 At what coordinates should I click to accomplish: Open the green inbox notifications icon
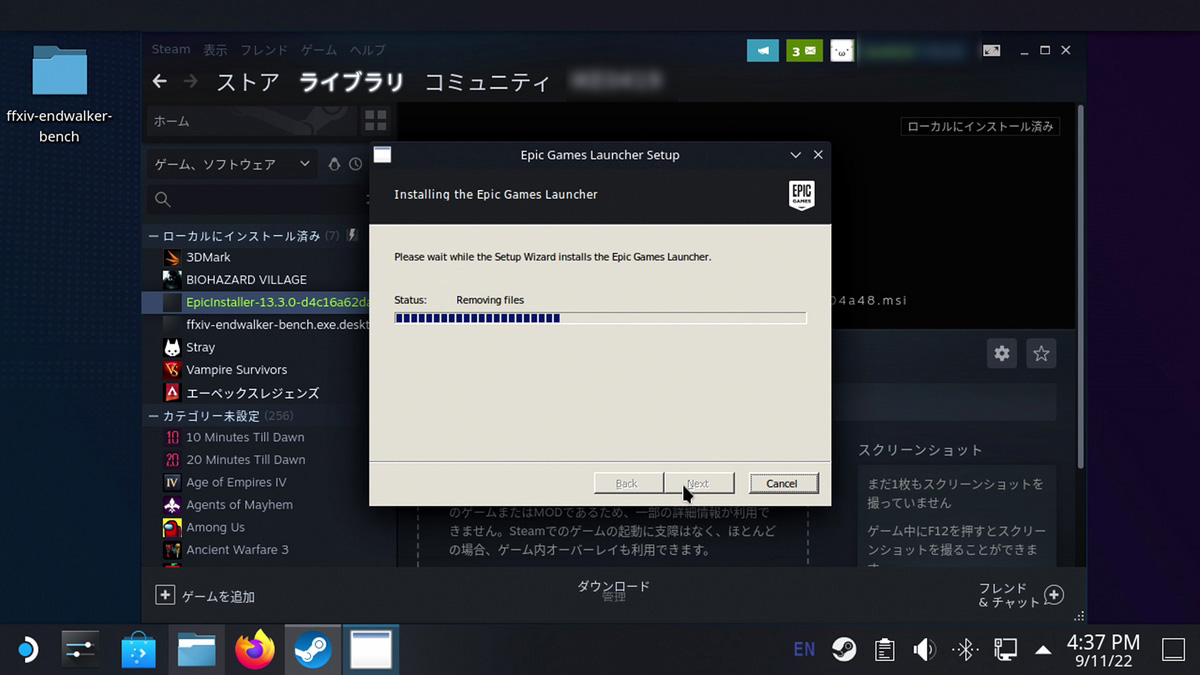803,50
